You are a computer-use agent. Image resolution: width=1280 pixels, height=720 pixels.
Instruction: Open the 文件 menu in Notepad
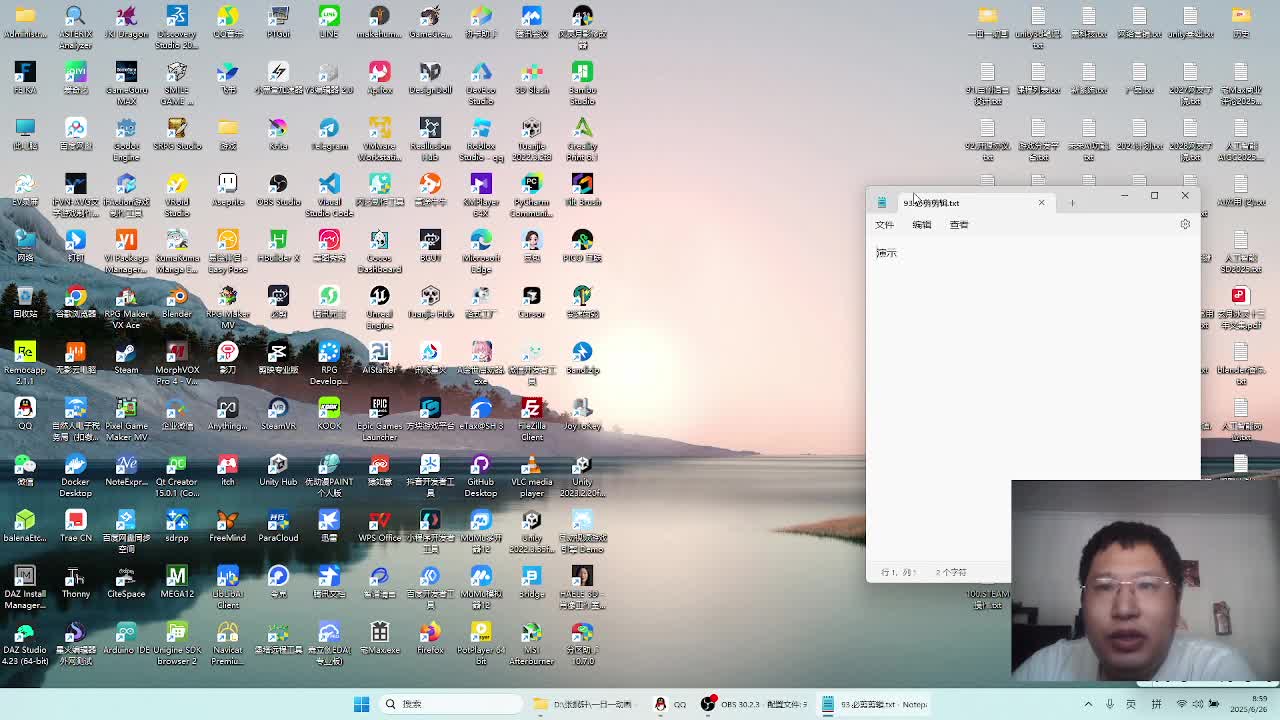(x=884, y=225)
